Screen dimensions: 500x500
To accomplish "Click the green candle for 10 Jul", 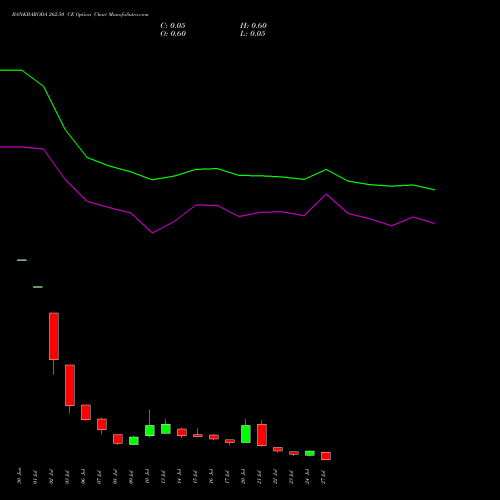I will pyautogui.click(x=150, y=430).
